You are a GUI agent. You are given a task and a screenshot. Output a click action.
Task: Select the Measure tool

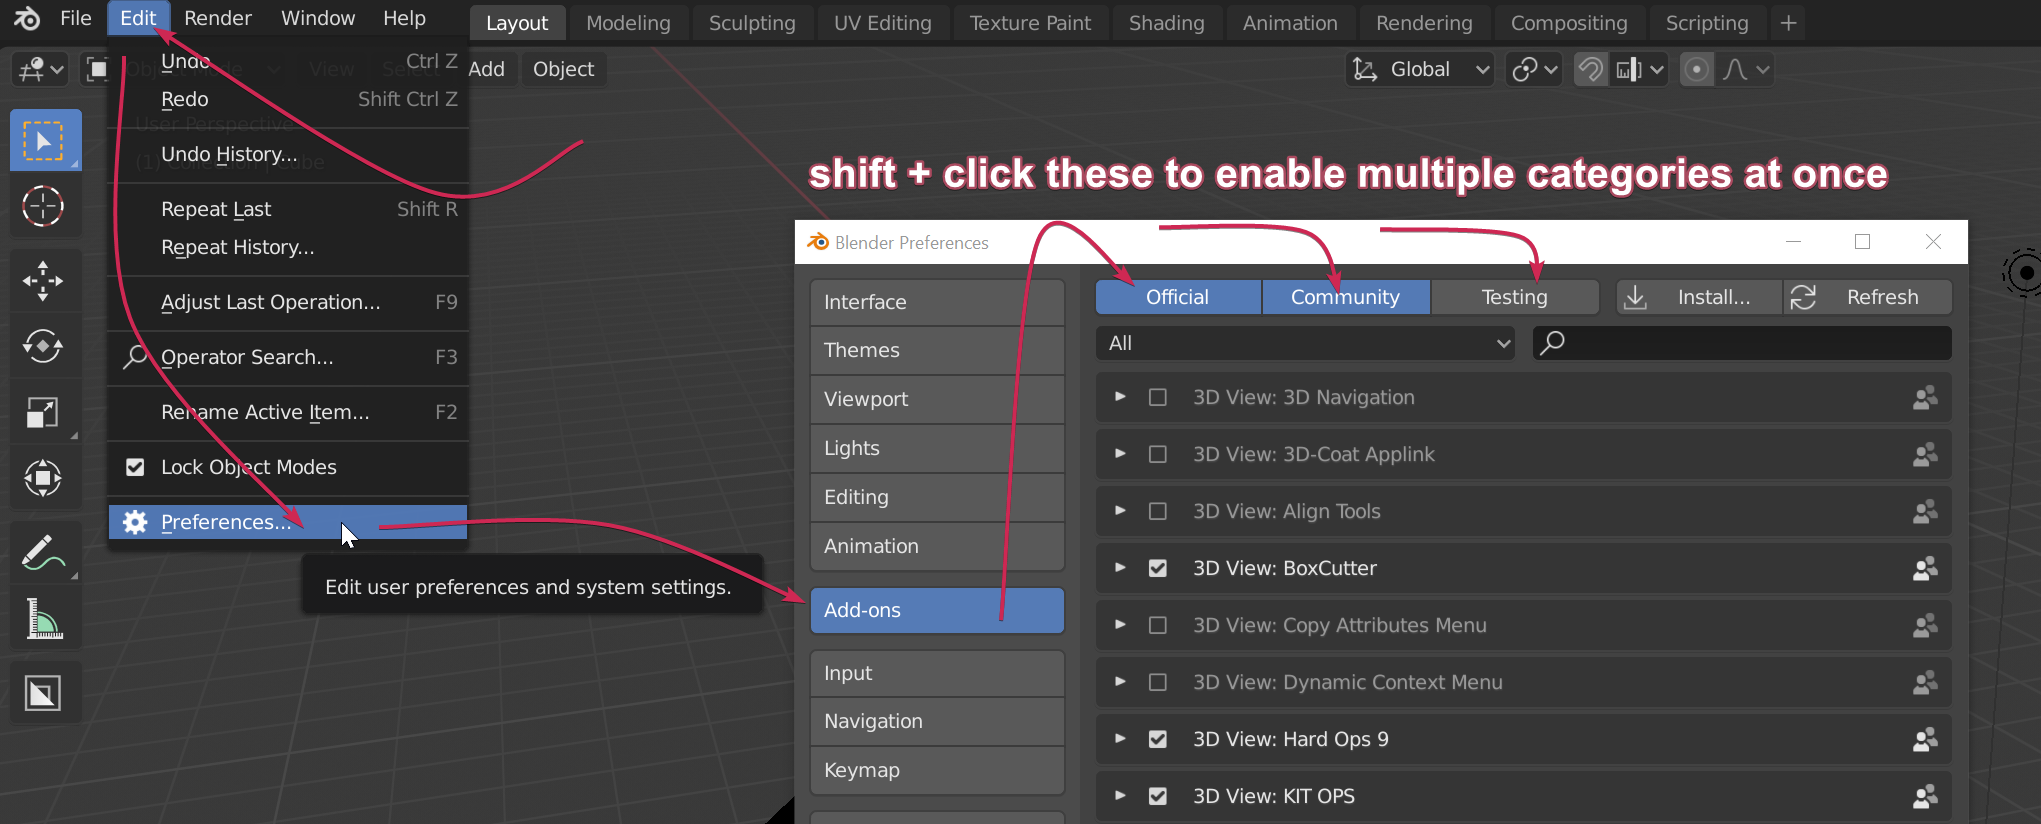(x=44, y=620)
